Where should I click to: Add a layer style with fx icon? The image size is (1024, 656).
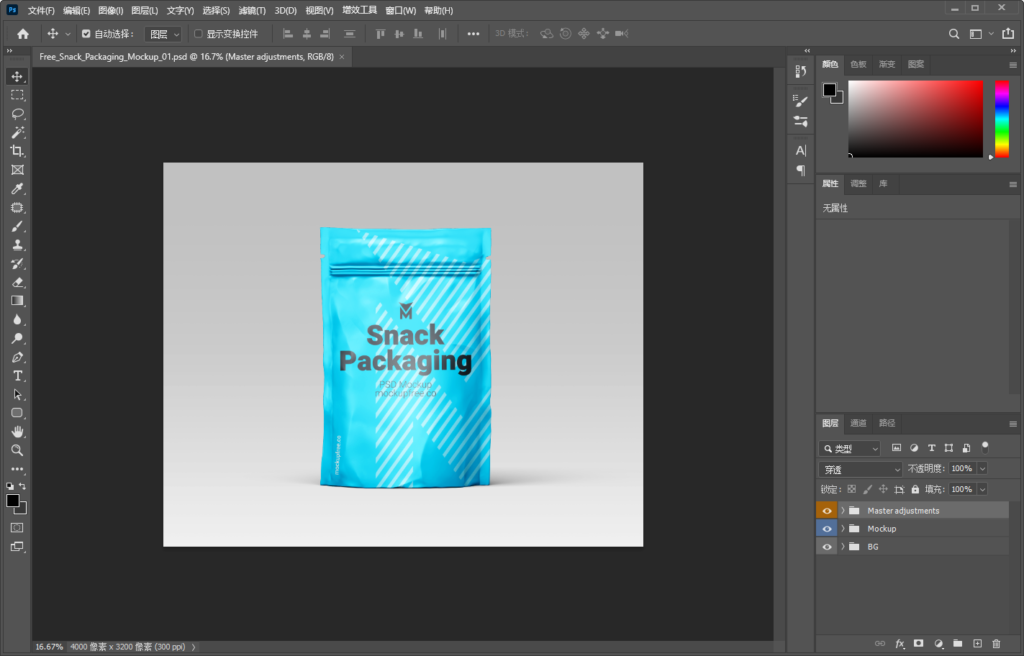(899, 644)
